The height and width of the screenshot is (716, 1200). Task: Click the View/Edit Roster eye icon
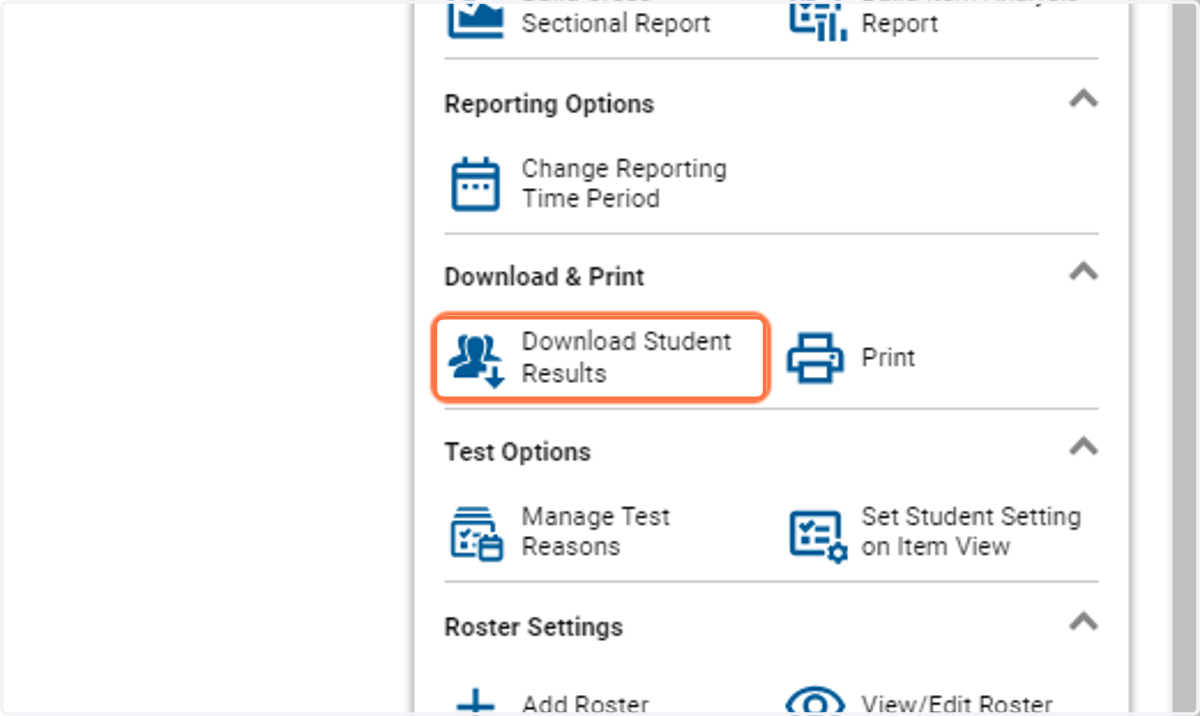pyautogui.click(x=816, y=702)
